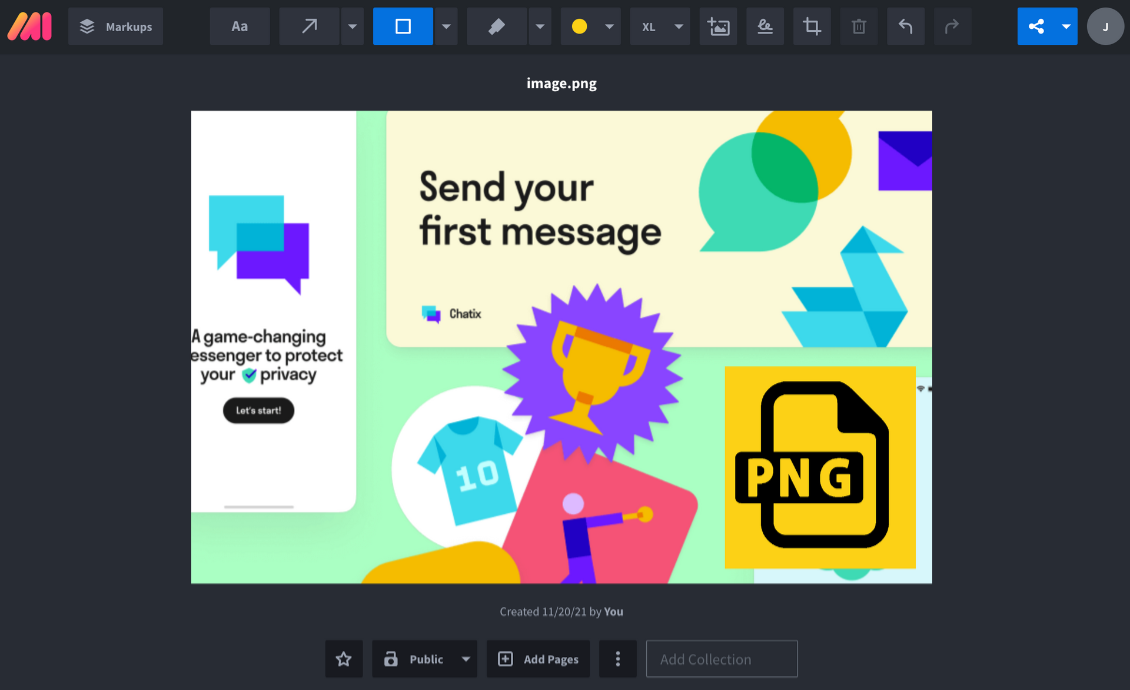Click the Public privacy button
The height and width of the screenshot is (690, 1130).
tap(414, 659)
